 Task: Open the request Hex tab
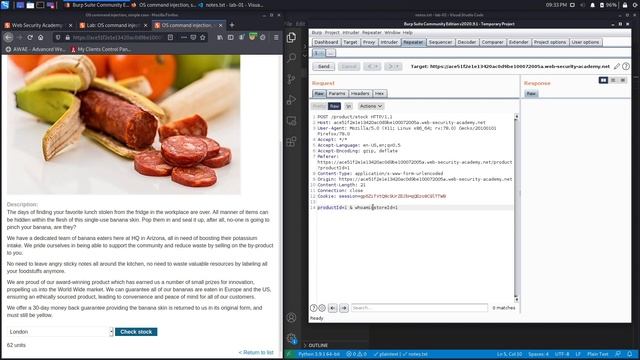pos(379,93)
